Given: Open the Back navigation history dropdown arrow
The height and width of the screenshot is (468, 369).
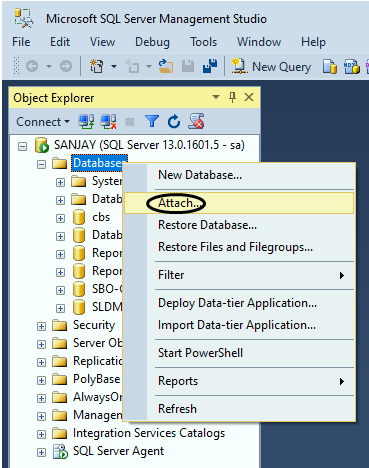Looking at the screenshot, I should coord(49,66).
